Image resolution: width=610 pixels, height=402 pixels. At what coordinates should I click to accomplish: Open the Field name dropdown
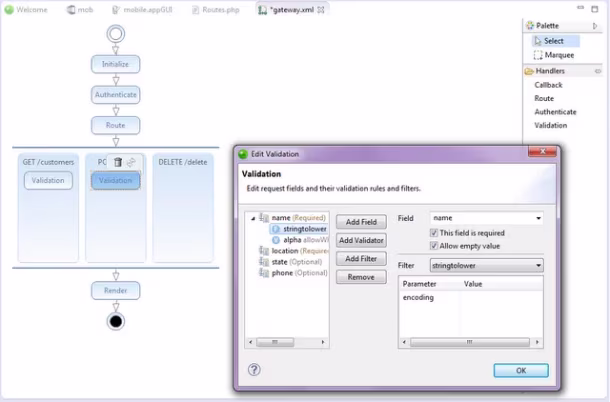(x=538, y=218)
